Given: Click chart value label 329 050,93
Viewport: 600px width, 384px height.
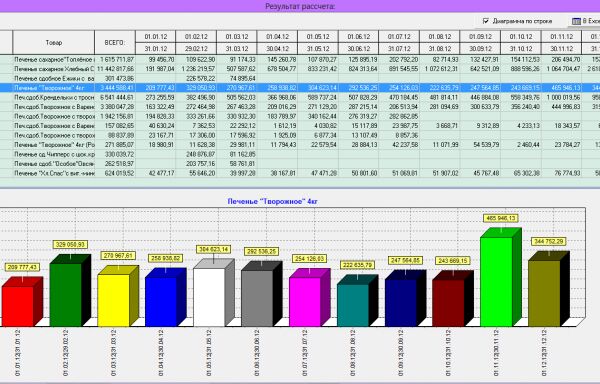Looking at the screenshot, I should point(70,244).
